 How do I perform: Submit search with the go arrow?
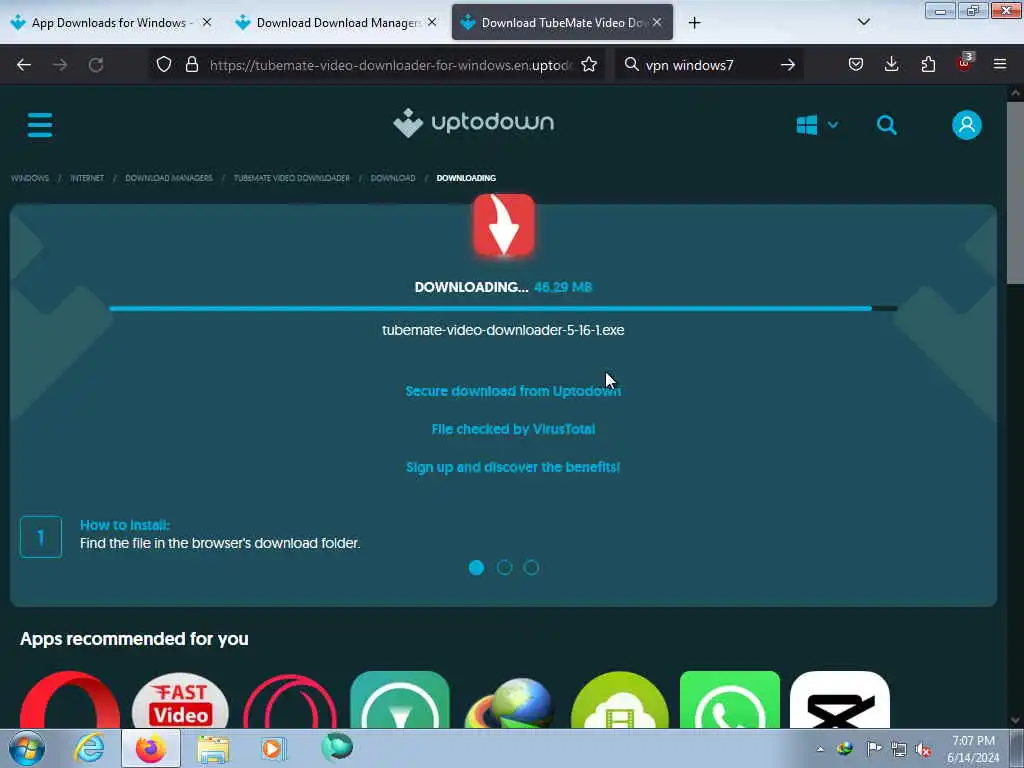click(788, 65)
